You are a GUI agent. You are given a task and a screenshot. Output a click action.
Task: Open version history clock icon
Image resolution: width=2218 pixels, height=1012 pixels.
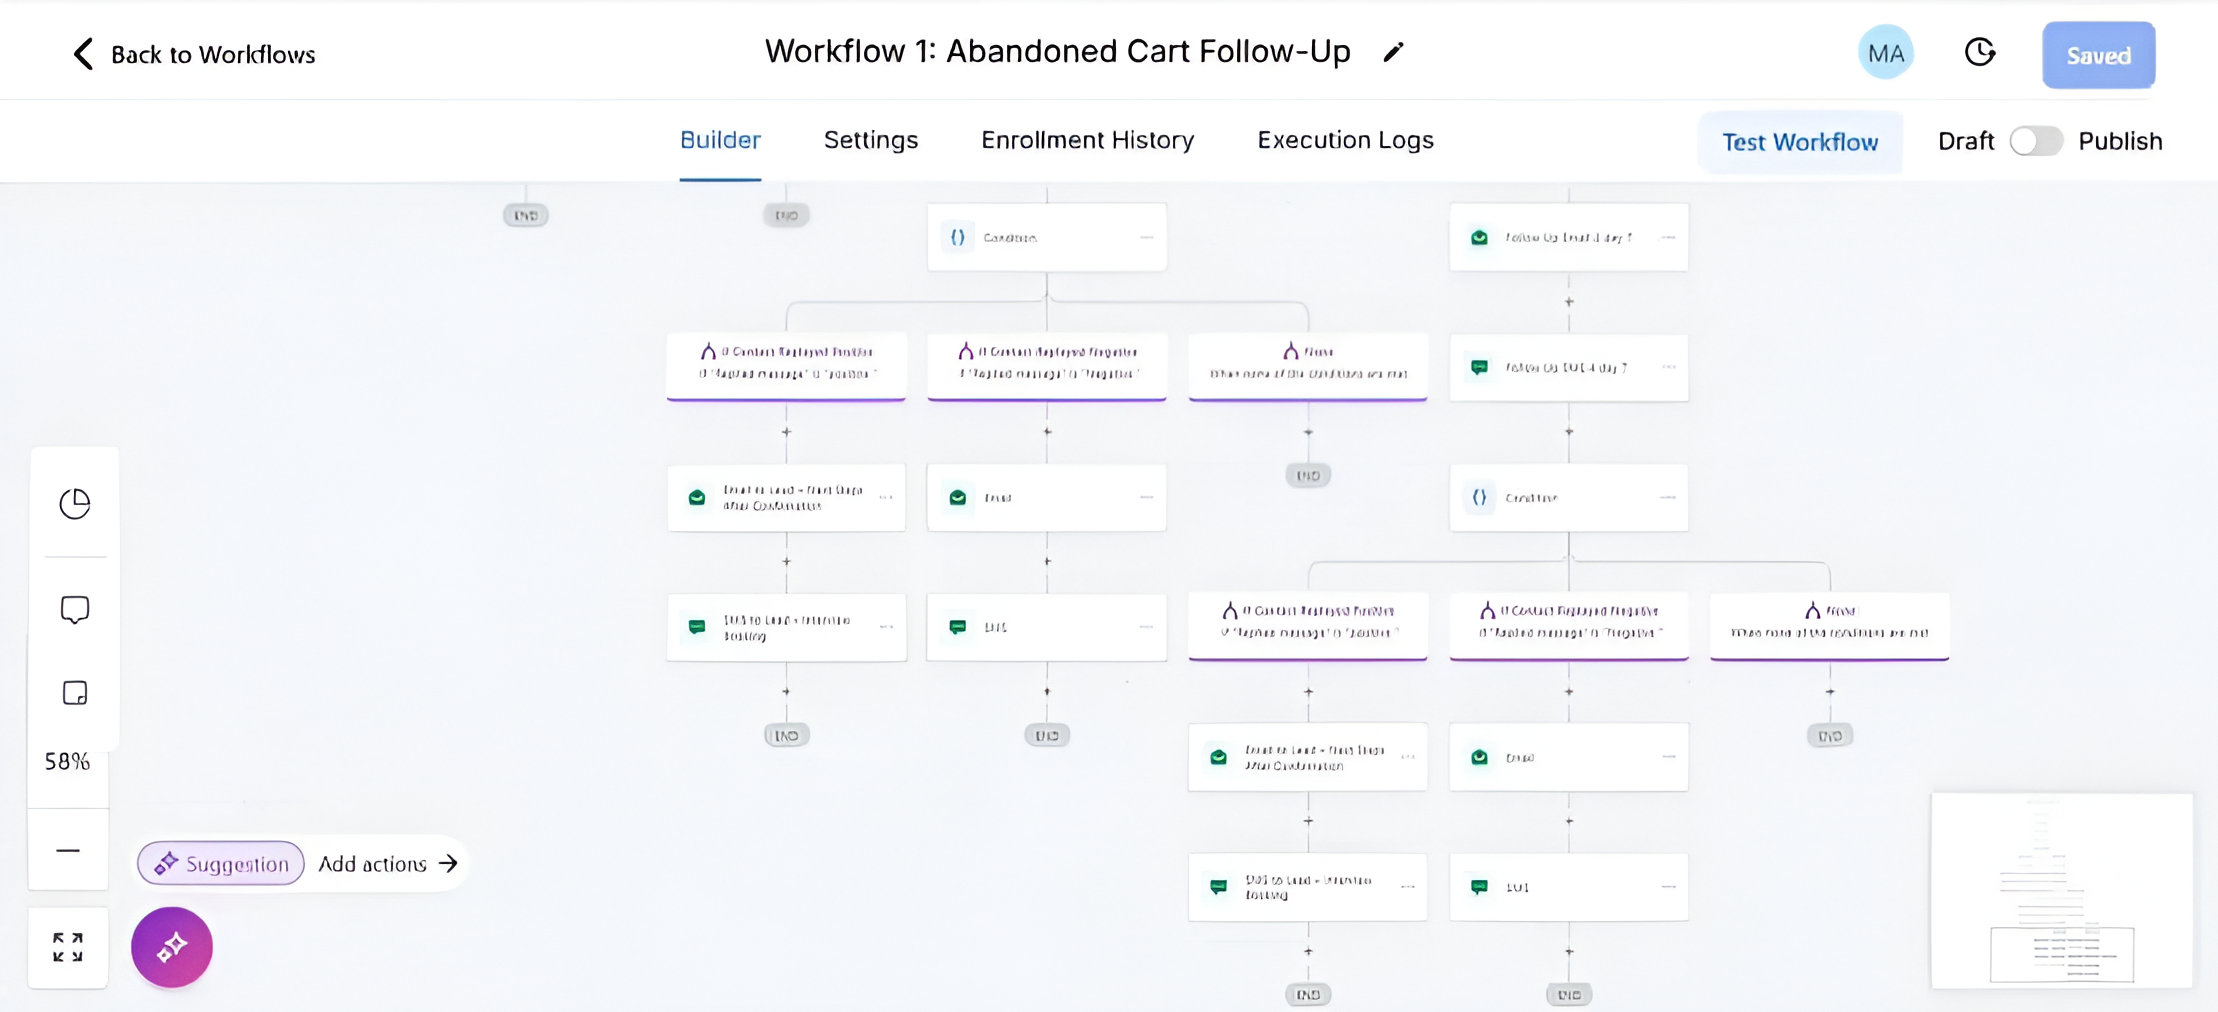(x=1979, y=53)
